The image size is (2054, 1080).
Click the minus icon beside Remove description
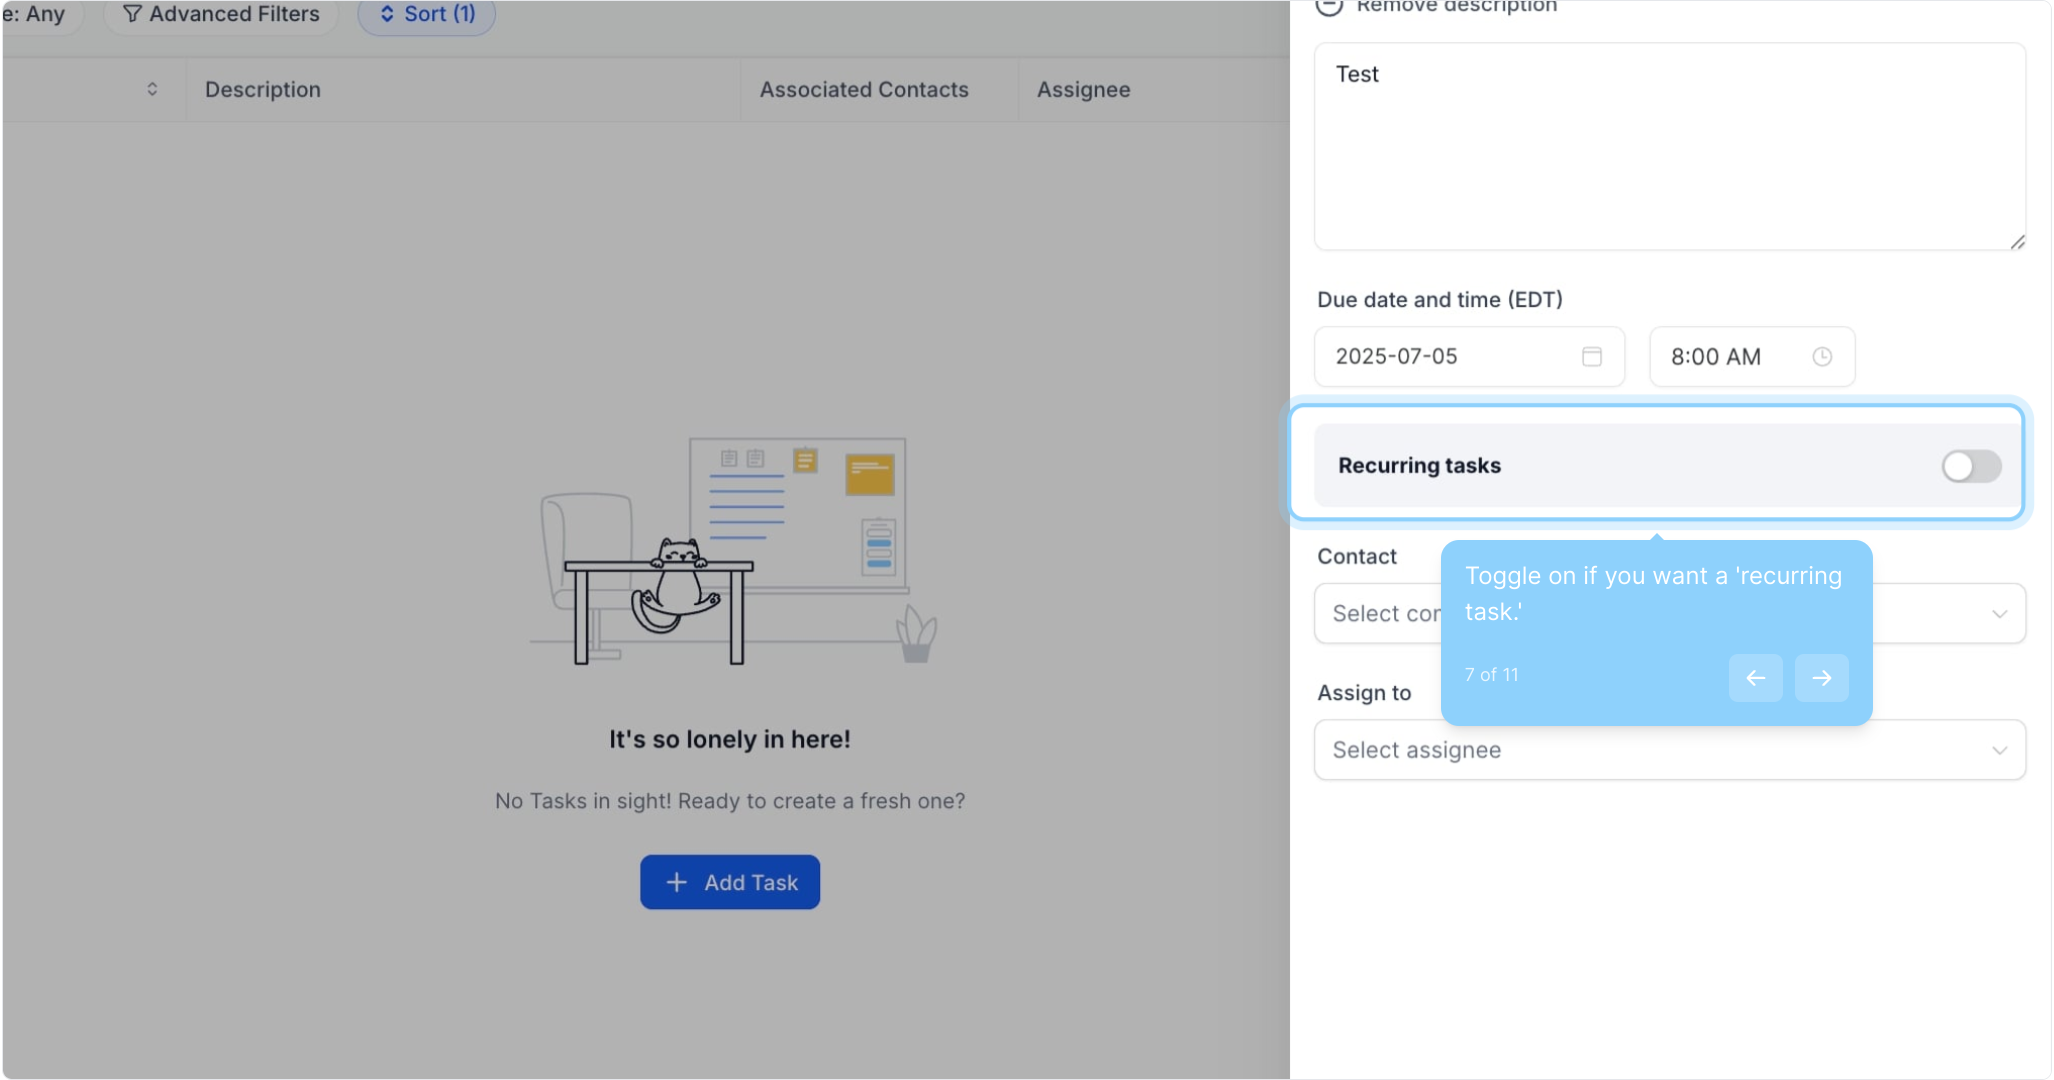[x=1329, y=7]
